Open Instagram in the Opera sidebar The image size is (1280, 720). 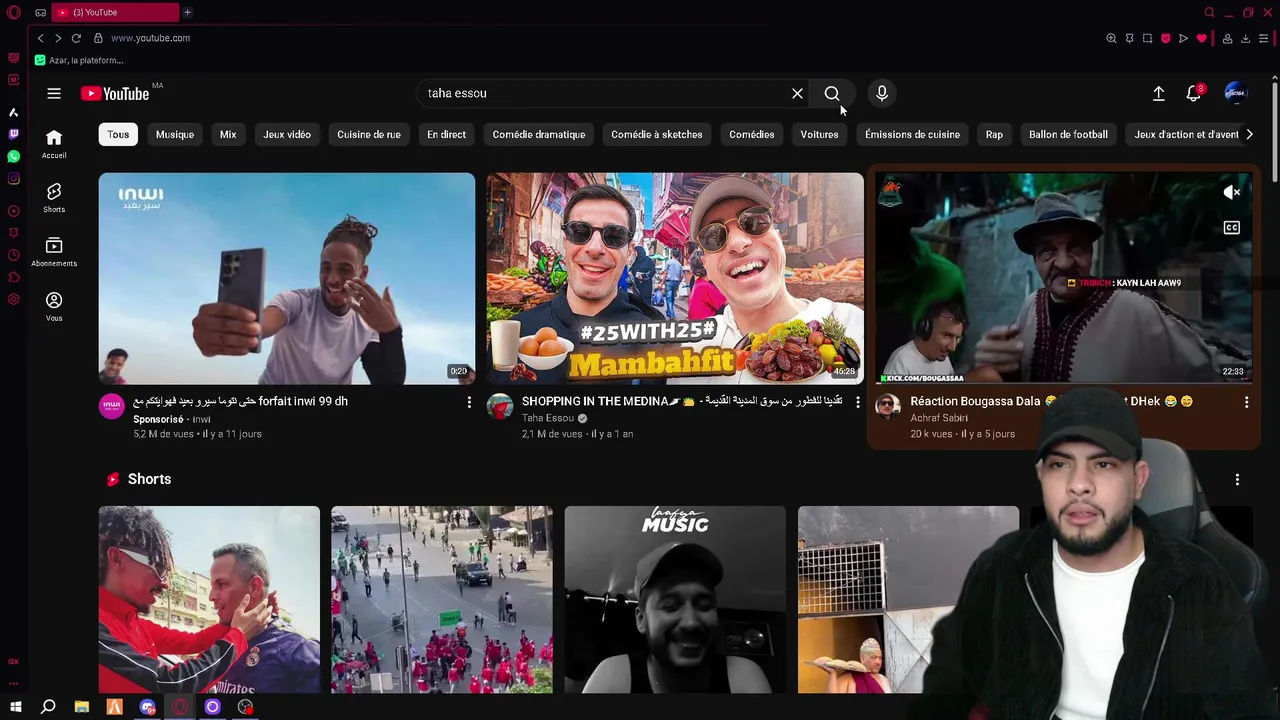point(13,179)
